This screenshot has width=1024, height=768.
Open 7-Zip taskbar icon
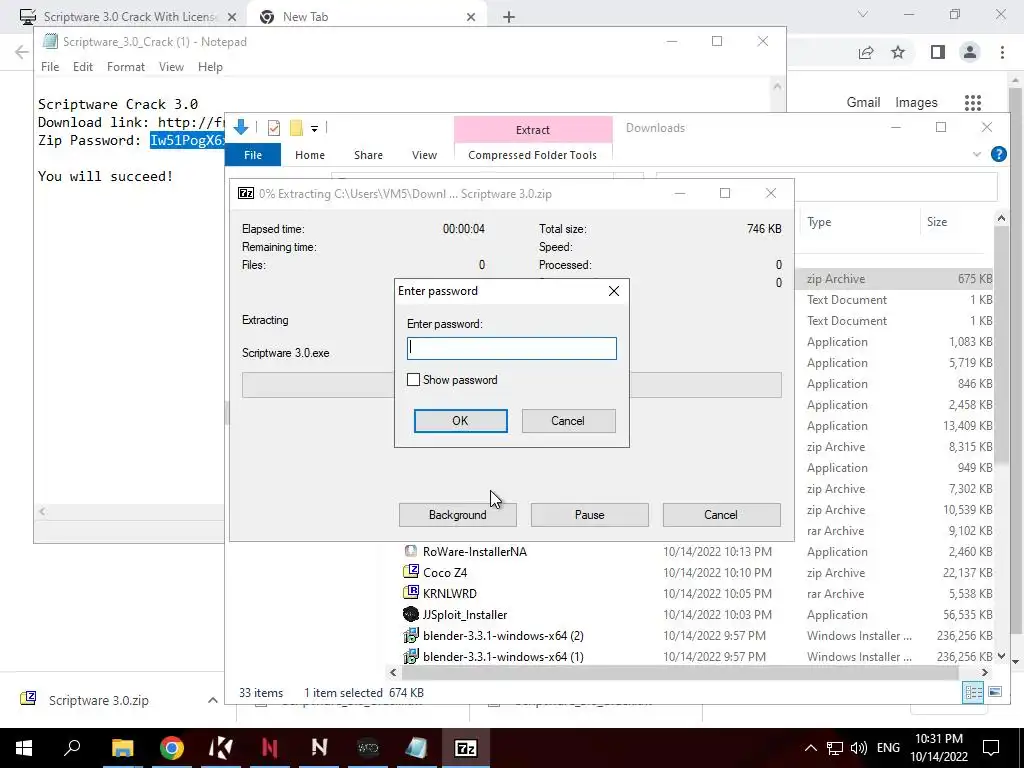pos(465,748)
